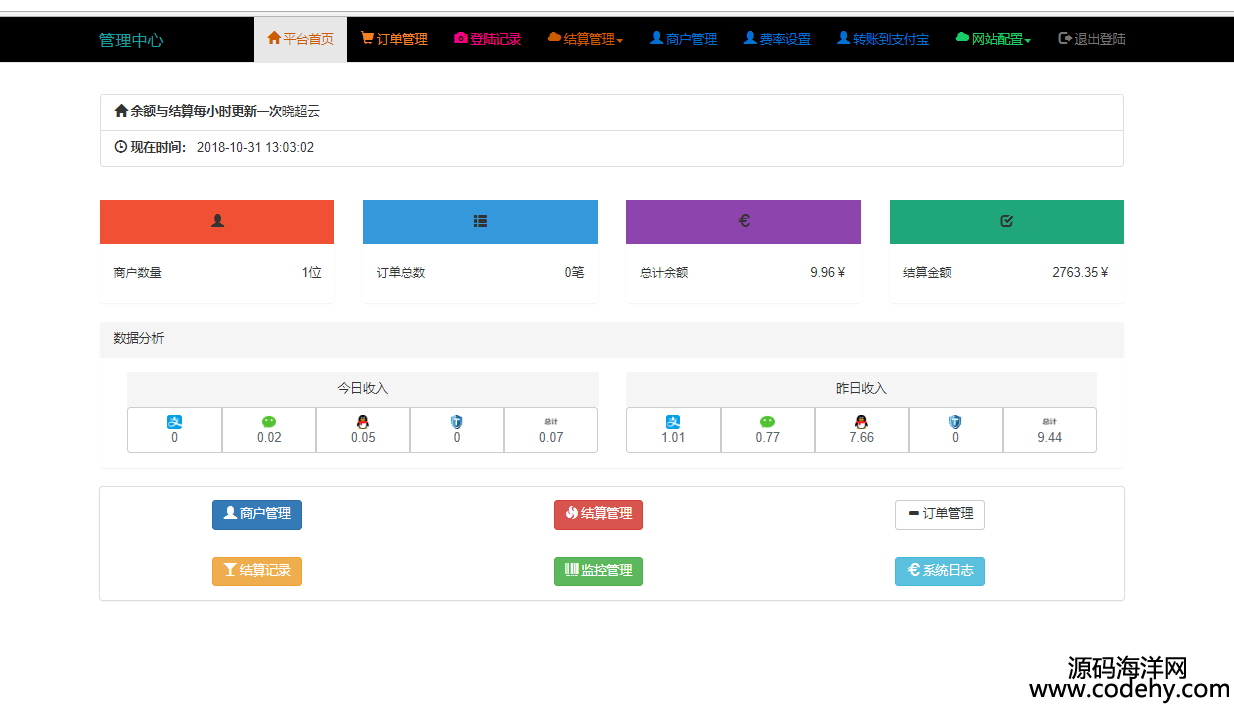Click the 退出登陆 logout link
The image size is (1234, 709).
pos(1091,40)
